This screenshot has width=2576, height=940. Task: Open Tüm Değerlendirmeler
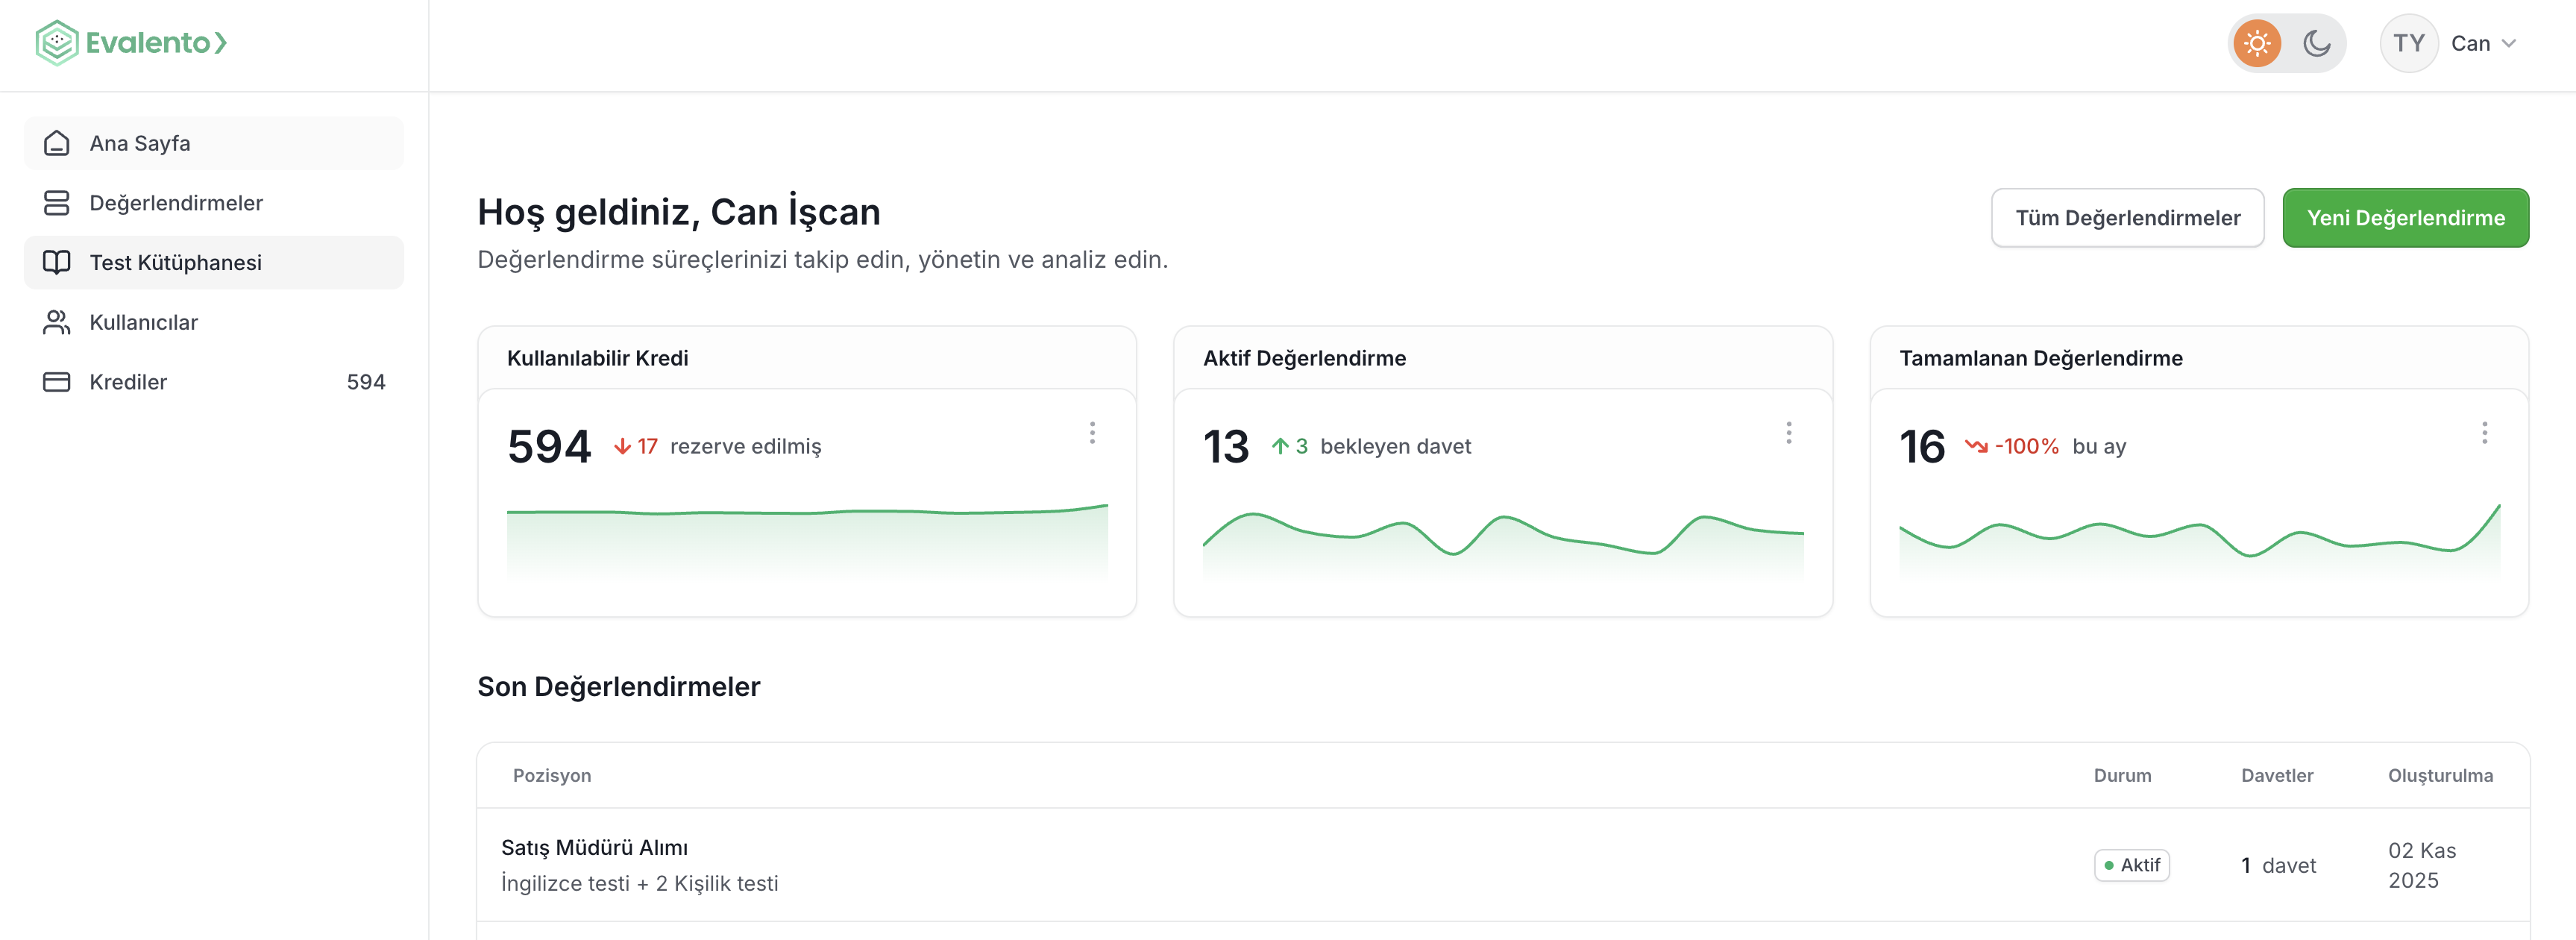[2127, 217]
